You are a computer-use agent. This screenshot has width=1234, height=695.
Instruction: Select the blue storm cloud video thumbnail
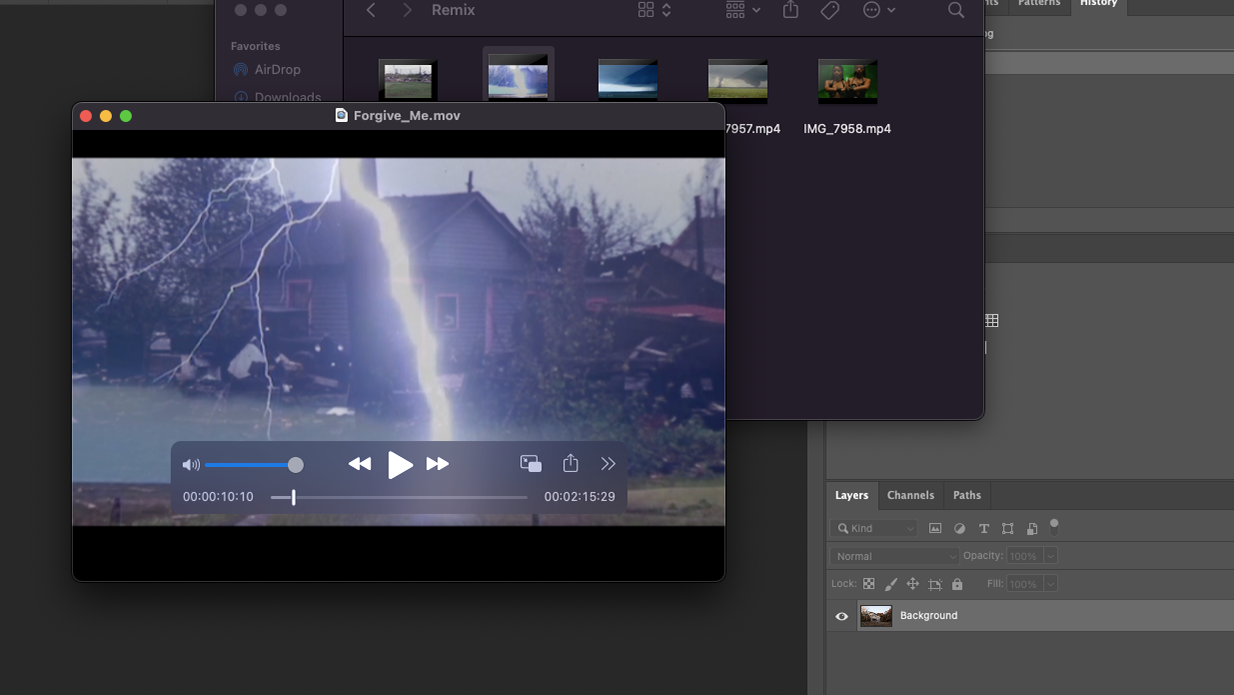click(x=628, y=80)
